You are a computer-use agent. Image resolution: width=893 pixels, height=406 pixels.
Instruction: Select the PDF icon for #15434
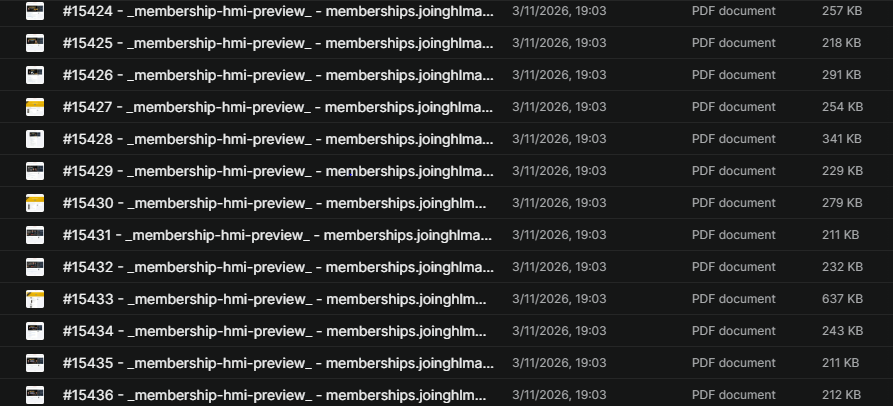[x=35, y=330]
